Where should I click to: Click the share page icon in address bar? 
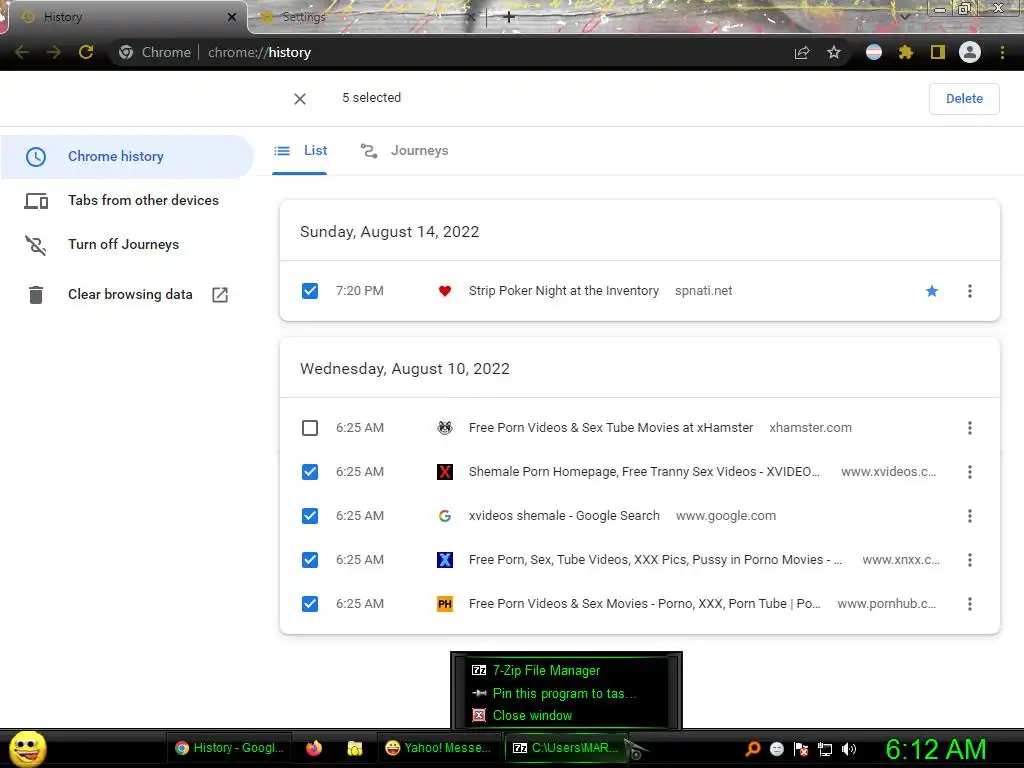tap(802, 52)
